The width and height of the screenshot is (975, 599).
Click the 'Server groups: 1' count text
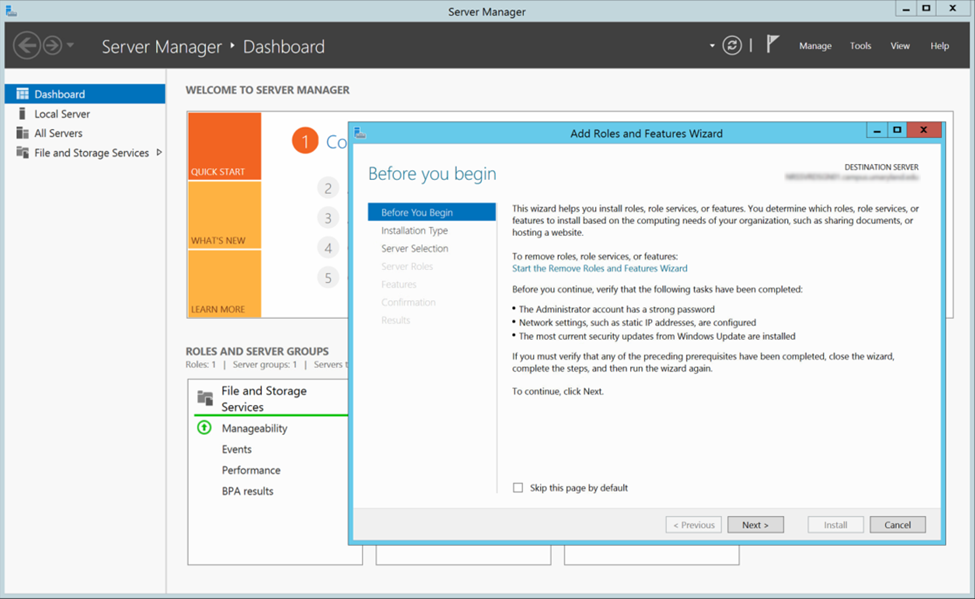pos(265,365)
